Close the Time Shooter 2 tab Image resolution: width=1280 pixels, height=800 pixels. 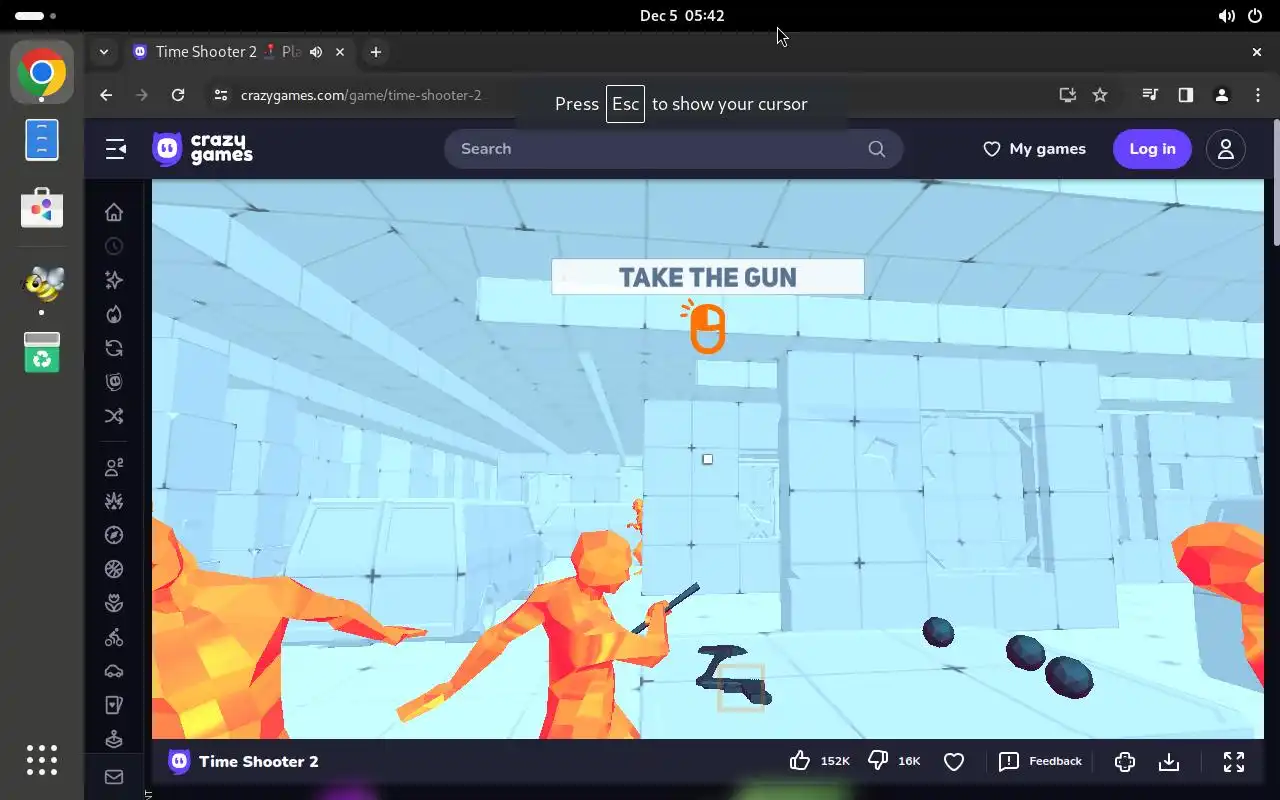pos(341,52)
